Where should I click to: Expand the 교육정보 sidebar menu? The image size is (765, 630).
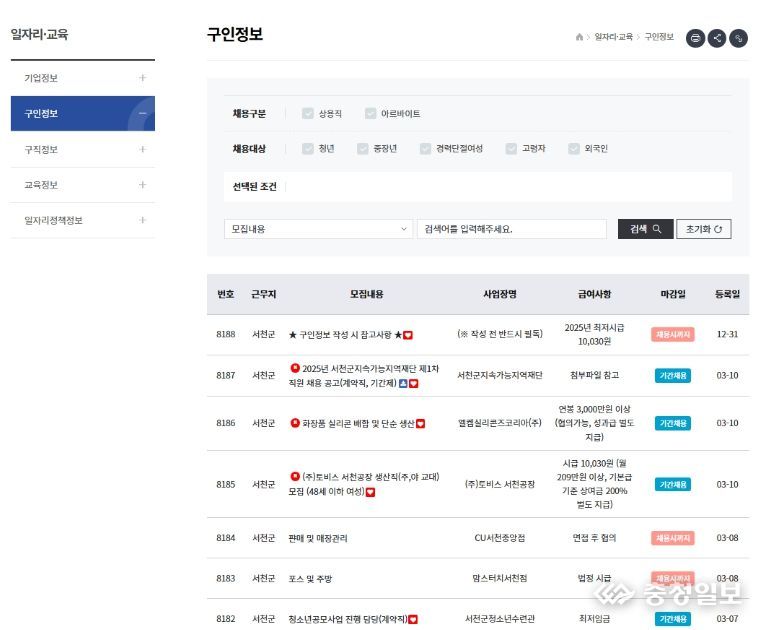pos(142,184)
